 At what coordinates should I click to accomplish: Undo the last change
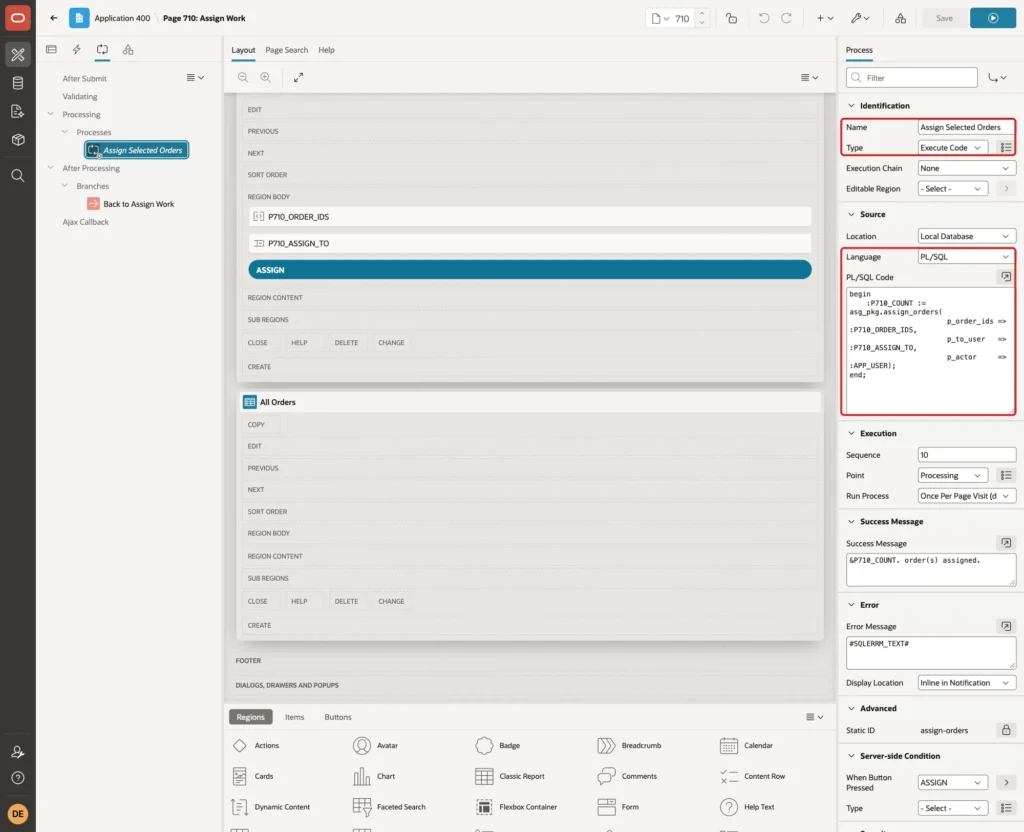(x=763, y=18)
